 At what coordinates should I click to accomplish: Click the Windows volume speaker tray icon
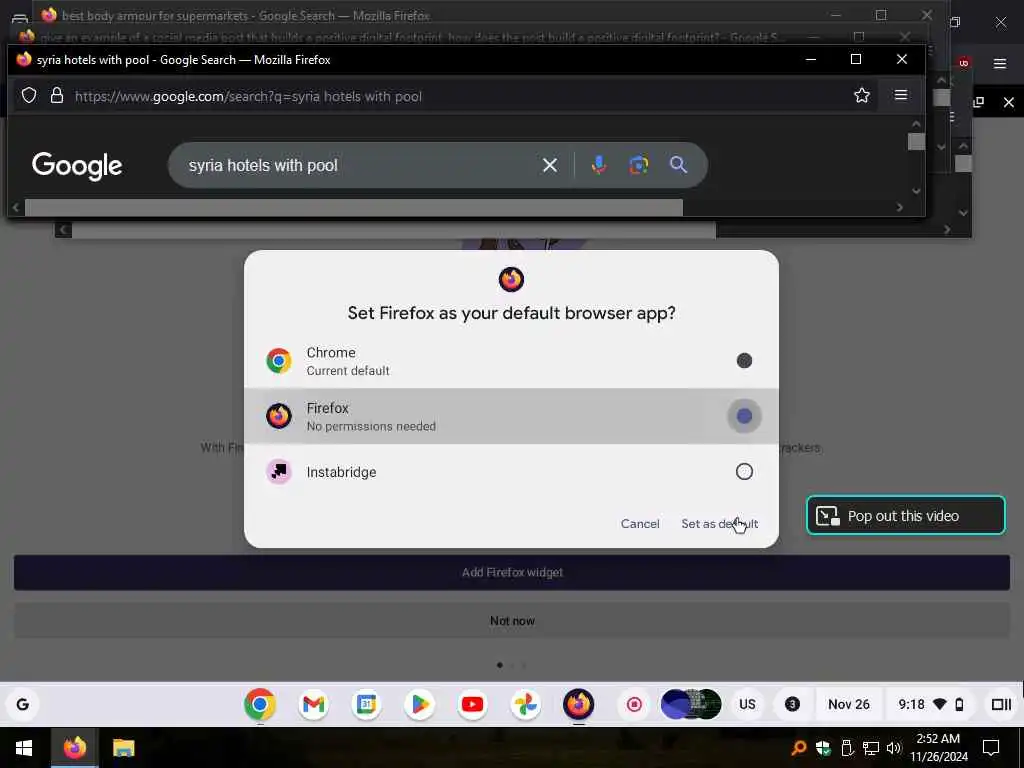[x=894, y=748]
